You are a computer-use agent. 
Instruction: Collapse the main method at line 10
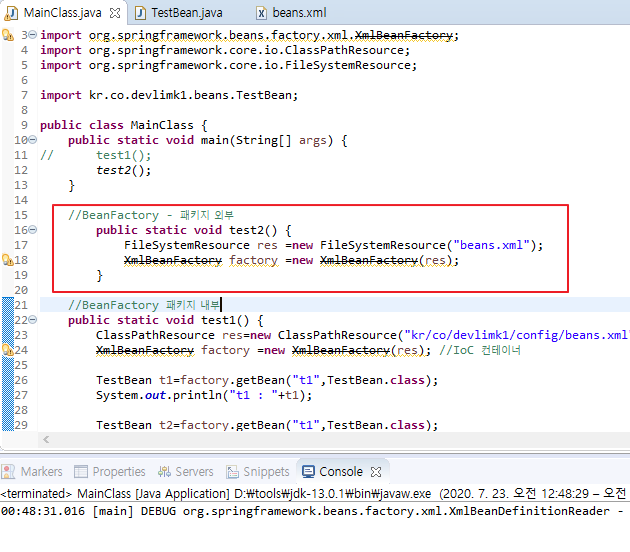[x=33, y=140]
